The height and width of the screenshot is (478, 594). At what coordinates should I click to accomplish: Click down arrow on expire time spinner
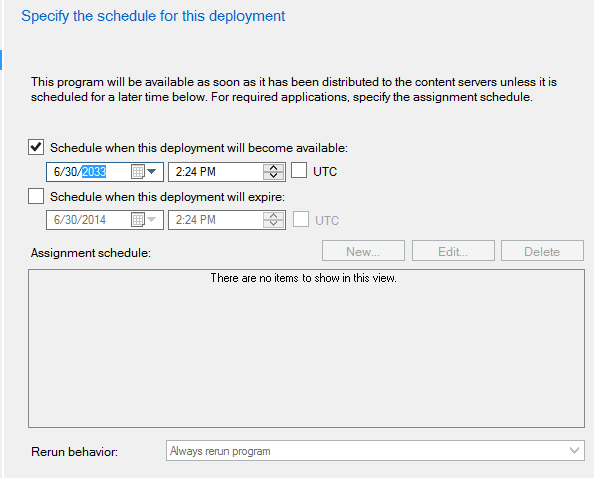(x=274, y=224)
